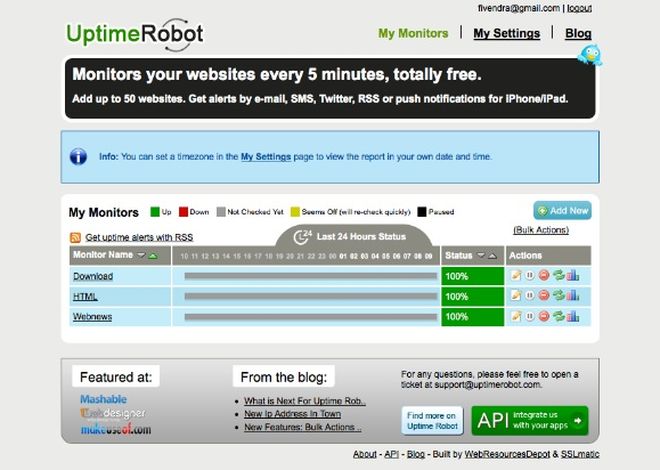
Task: Open the Download monitor link
Action: pos(93,276)
